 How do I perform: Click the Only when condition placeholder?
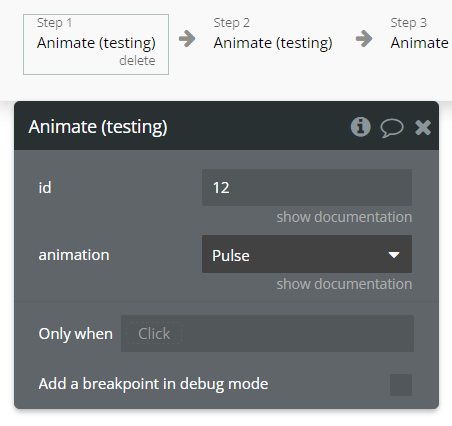click(x=154, y=333)
